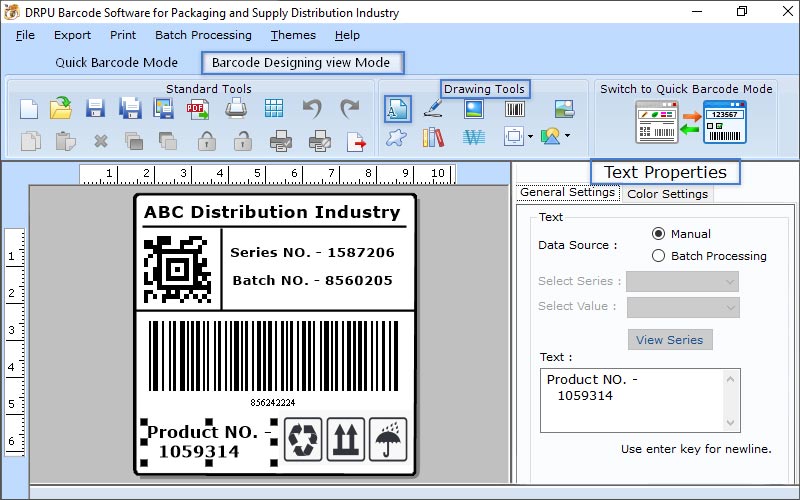Open the books library icon
The height and width of the screenshot is (500, 800).
433,137
